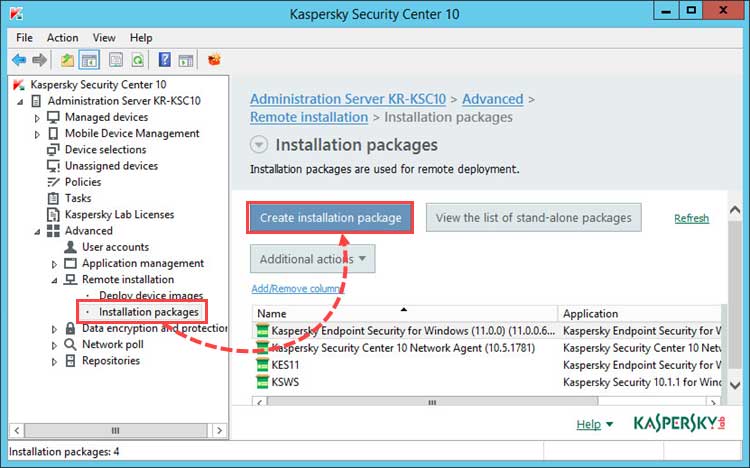This screenshot has width=750, height=468.
Task: Click the content pane scroll-down arrow
Action: (x=735, y=384)
